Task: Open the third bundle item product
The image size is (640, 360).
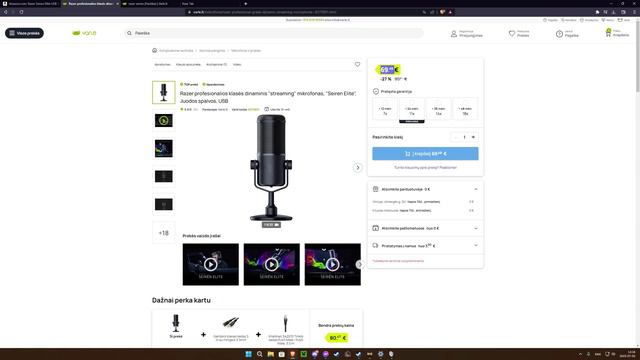Action: (286, 329)
